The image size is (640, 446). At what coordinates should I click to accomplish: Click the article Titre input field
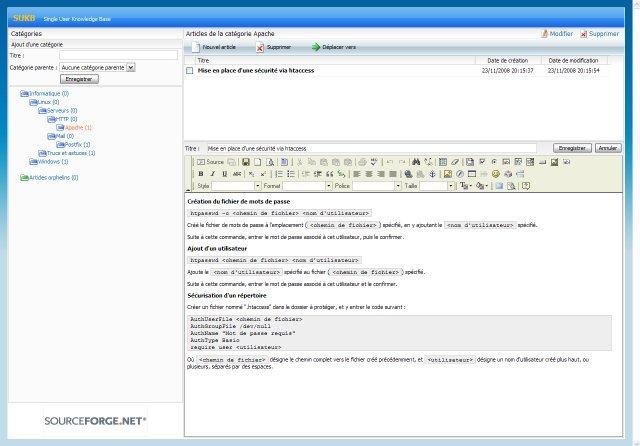coord(371,149)
